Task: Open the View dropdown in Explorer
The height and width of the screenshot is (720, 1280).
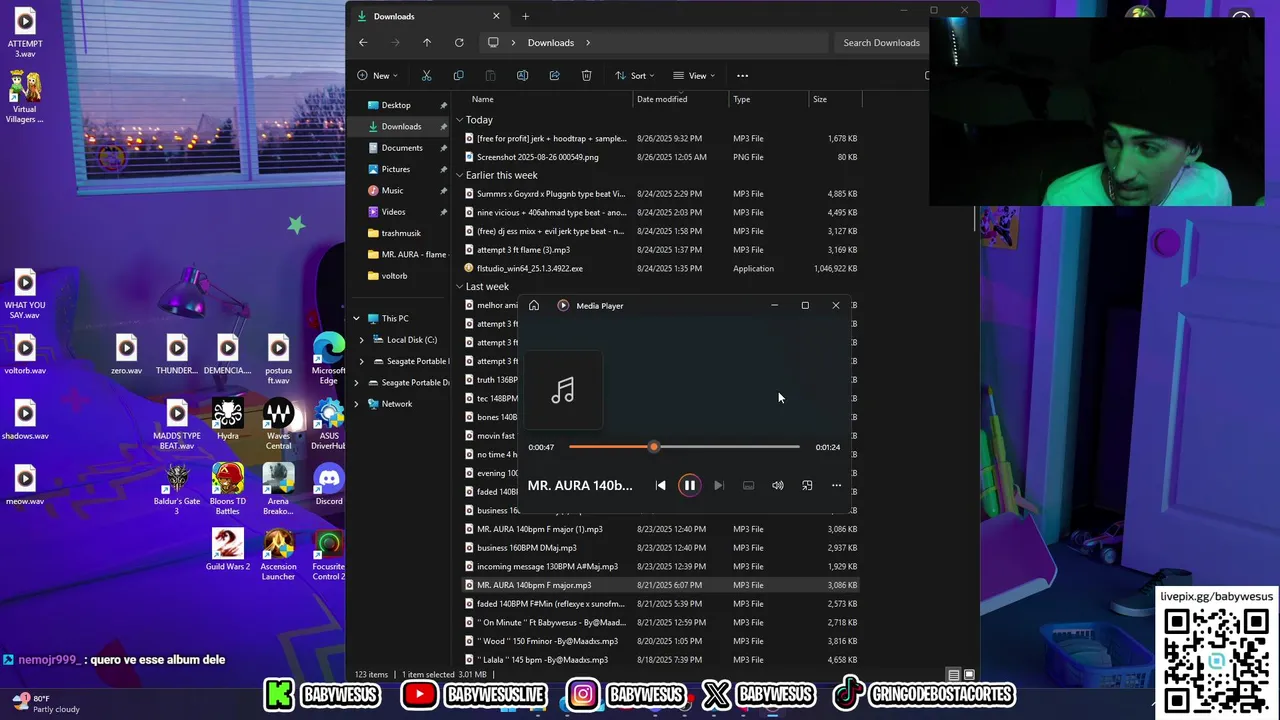Action: 693,75
